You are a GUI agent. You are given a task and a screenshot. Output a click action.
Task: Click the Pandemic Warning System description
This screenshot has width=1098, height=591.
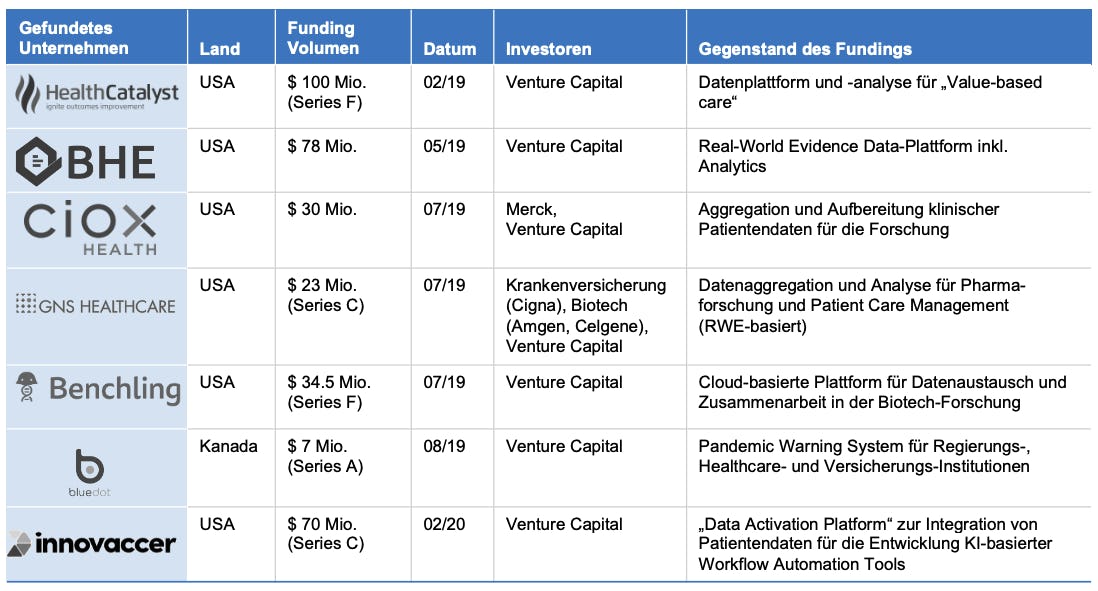click(864, 457)
